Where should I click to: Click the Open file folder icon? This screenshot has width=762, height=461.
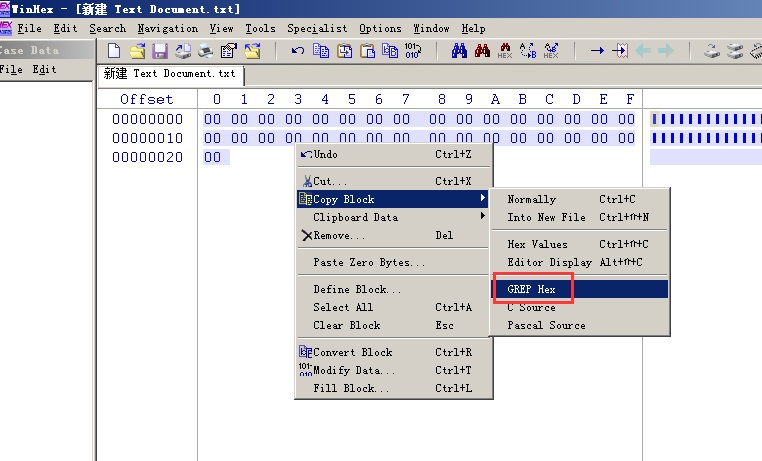137,51
